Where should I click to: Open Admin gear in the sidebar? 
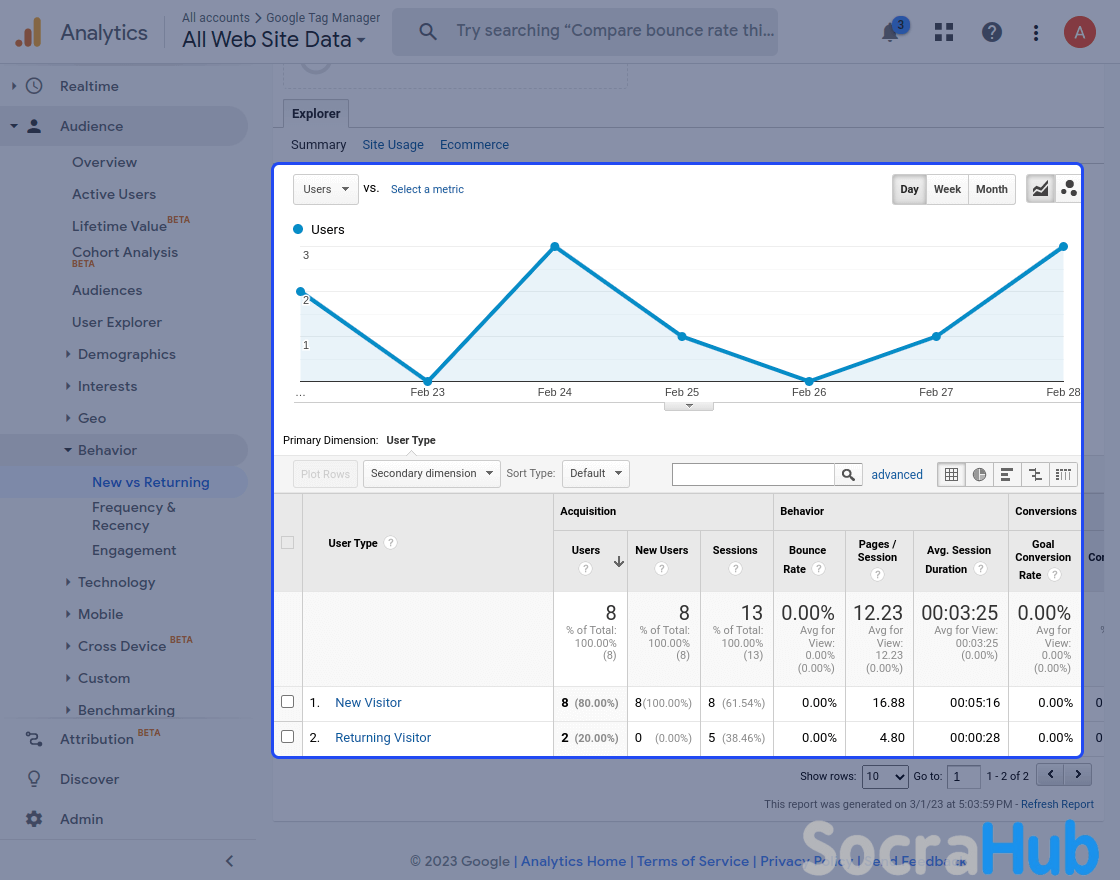tap(80, 819)
